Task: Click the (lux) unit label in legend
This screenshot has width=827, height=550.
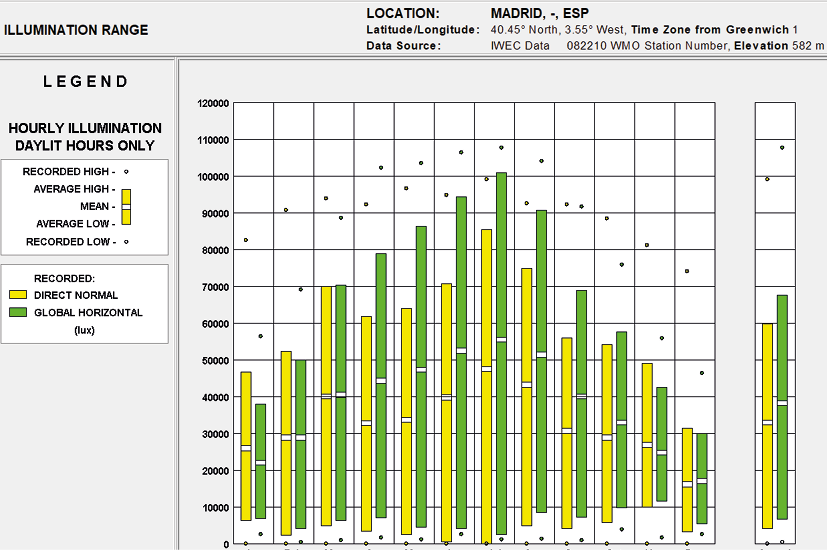Action: (x=85, y=330)
